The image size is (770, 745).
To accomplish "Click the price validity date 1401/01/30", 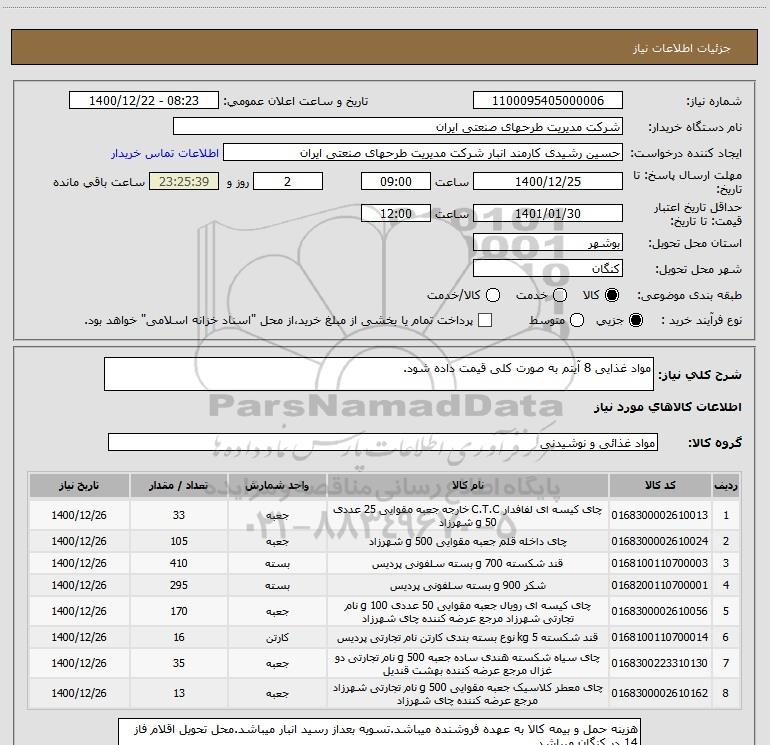I will [548, 214].
